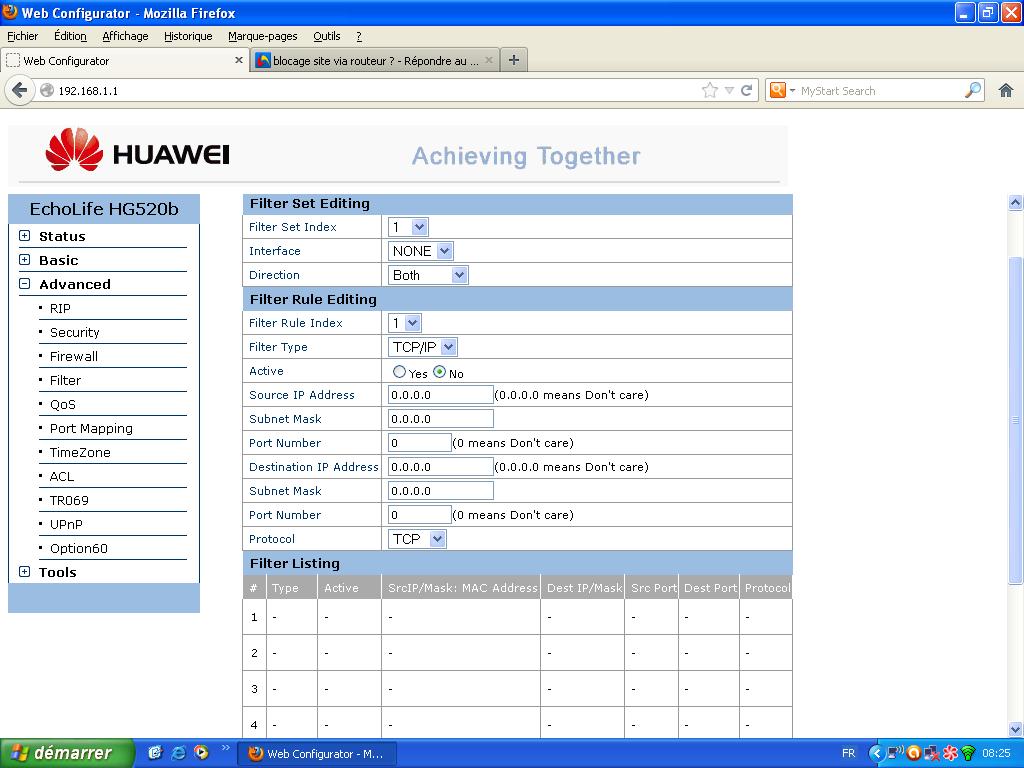Open the Édition menu
This screenshot has width=1024, height=768.
[x=71, y=36]
